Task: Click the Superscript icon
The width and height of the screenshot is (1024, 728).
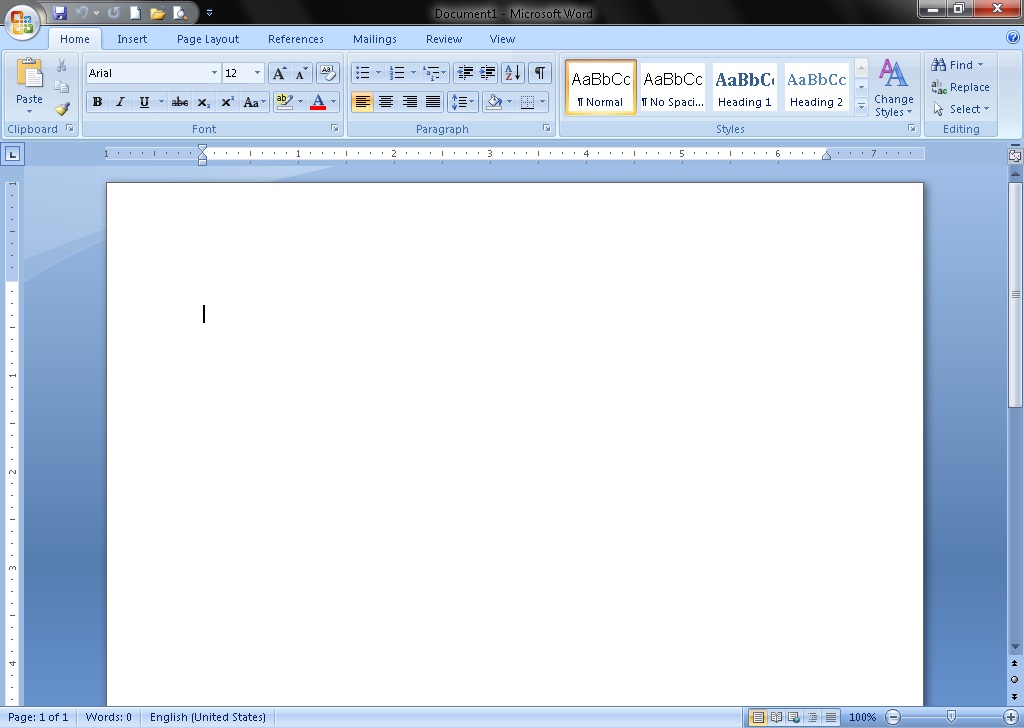Action: pyautogui.click(x=227, y=102)
